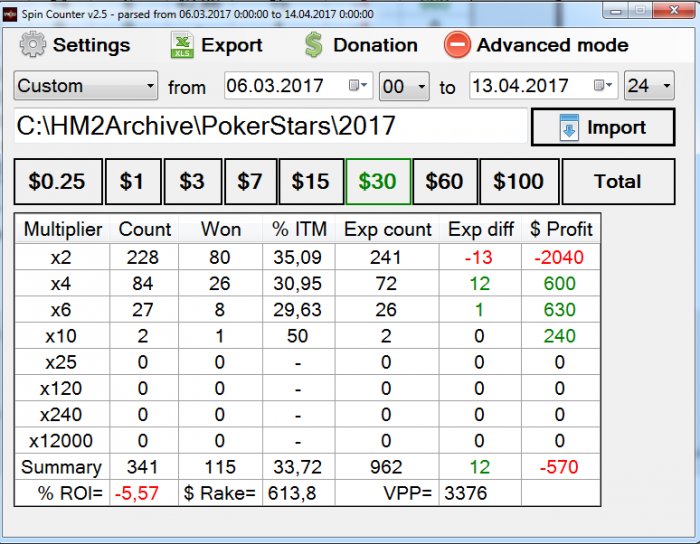This screenshot has width=700, height=544.
Task: Click the Import button
Action: pos(603,127)
